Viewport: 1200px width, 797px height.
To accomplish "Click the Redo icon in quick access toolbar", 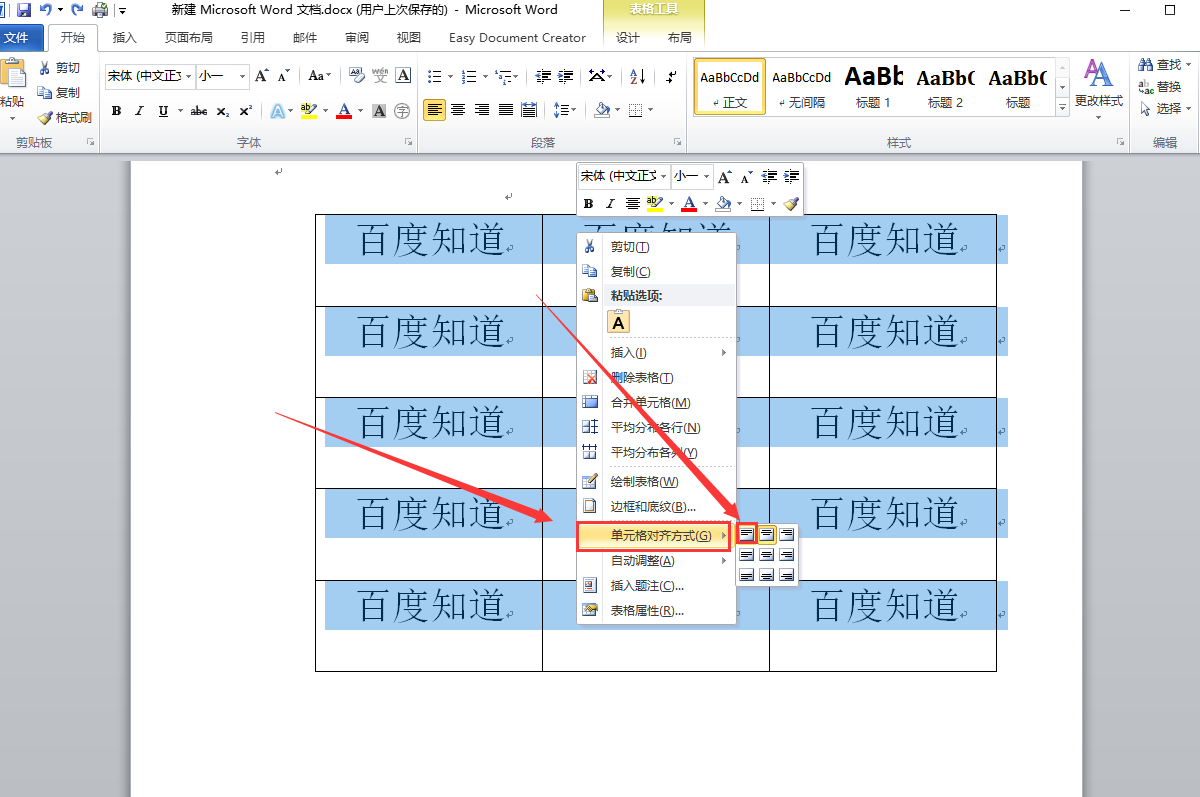I will tap(77, 10).
